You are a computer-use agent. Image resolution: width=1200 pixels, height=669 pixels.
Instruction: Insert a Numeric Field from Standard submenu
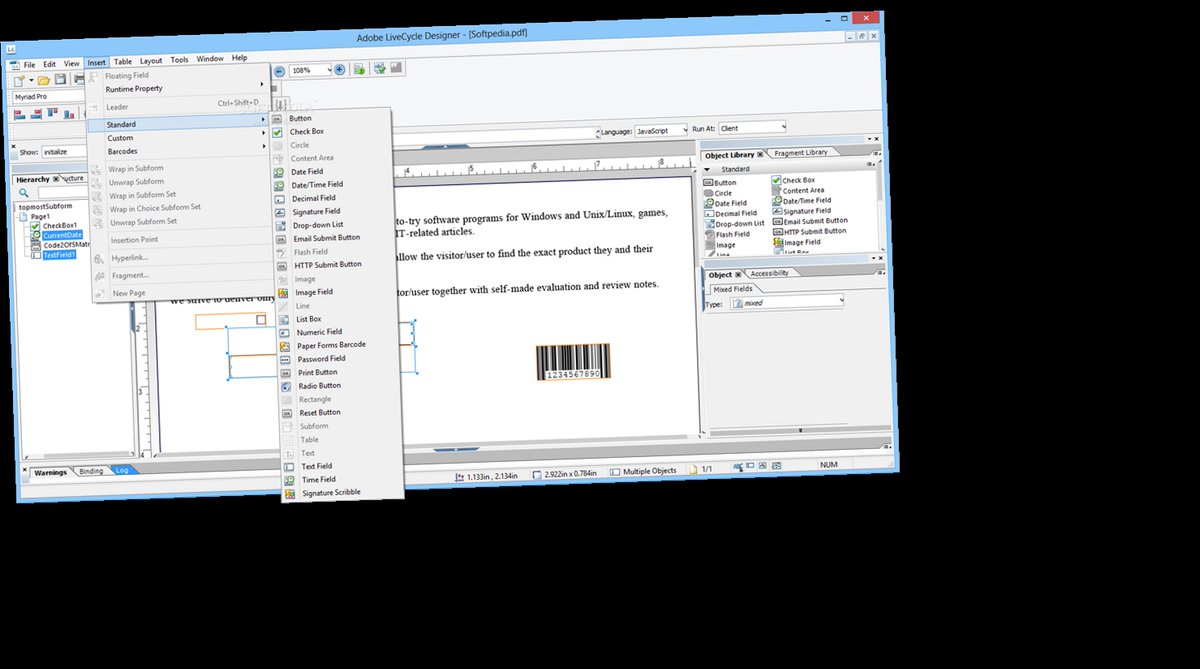(319, 331)
